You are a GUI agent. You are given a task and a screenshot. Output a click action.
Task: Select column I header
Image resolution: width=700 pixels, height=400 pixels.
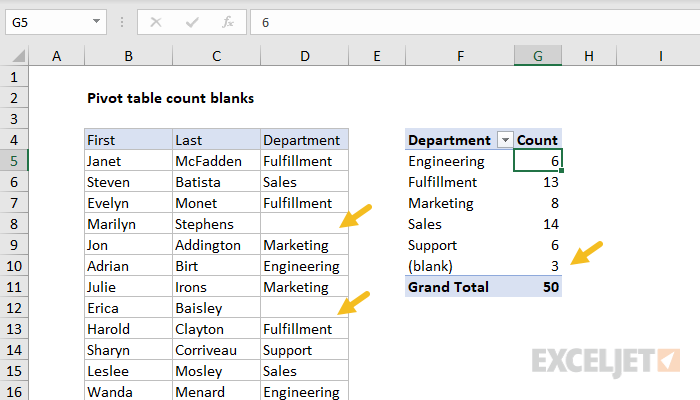[x=660, y=56]
